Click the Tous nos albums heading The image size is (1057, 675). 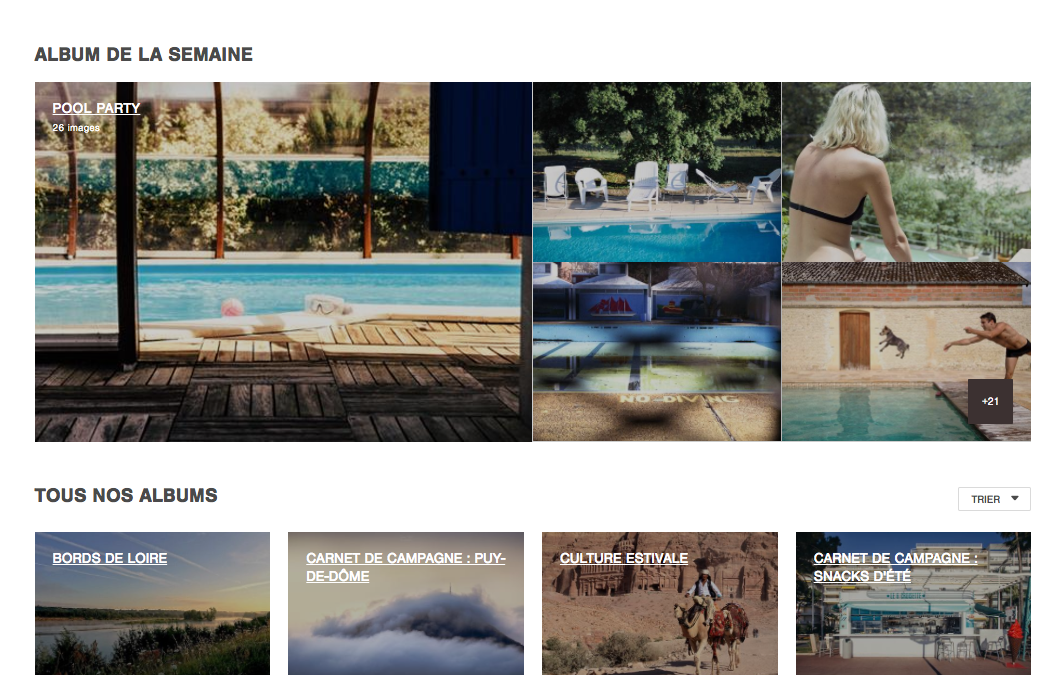pos(126,496)
